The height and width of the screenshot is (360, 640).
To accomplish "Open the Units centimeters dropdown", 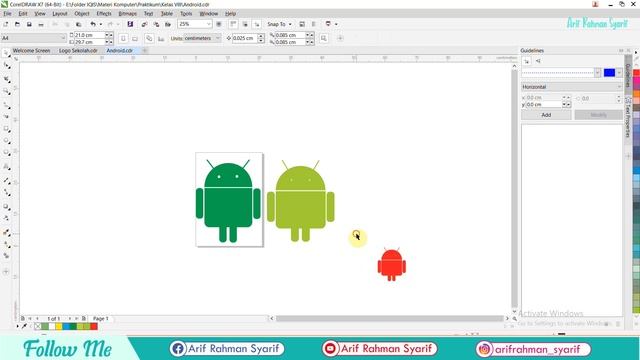I will point(218,38).
